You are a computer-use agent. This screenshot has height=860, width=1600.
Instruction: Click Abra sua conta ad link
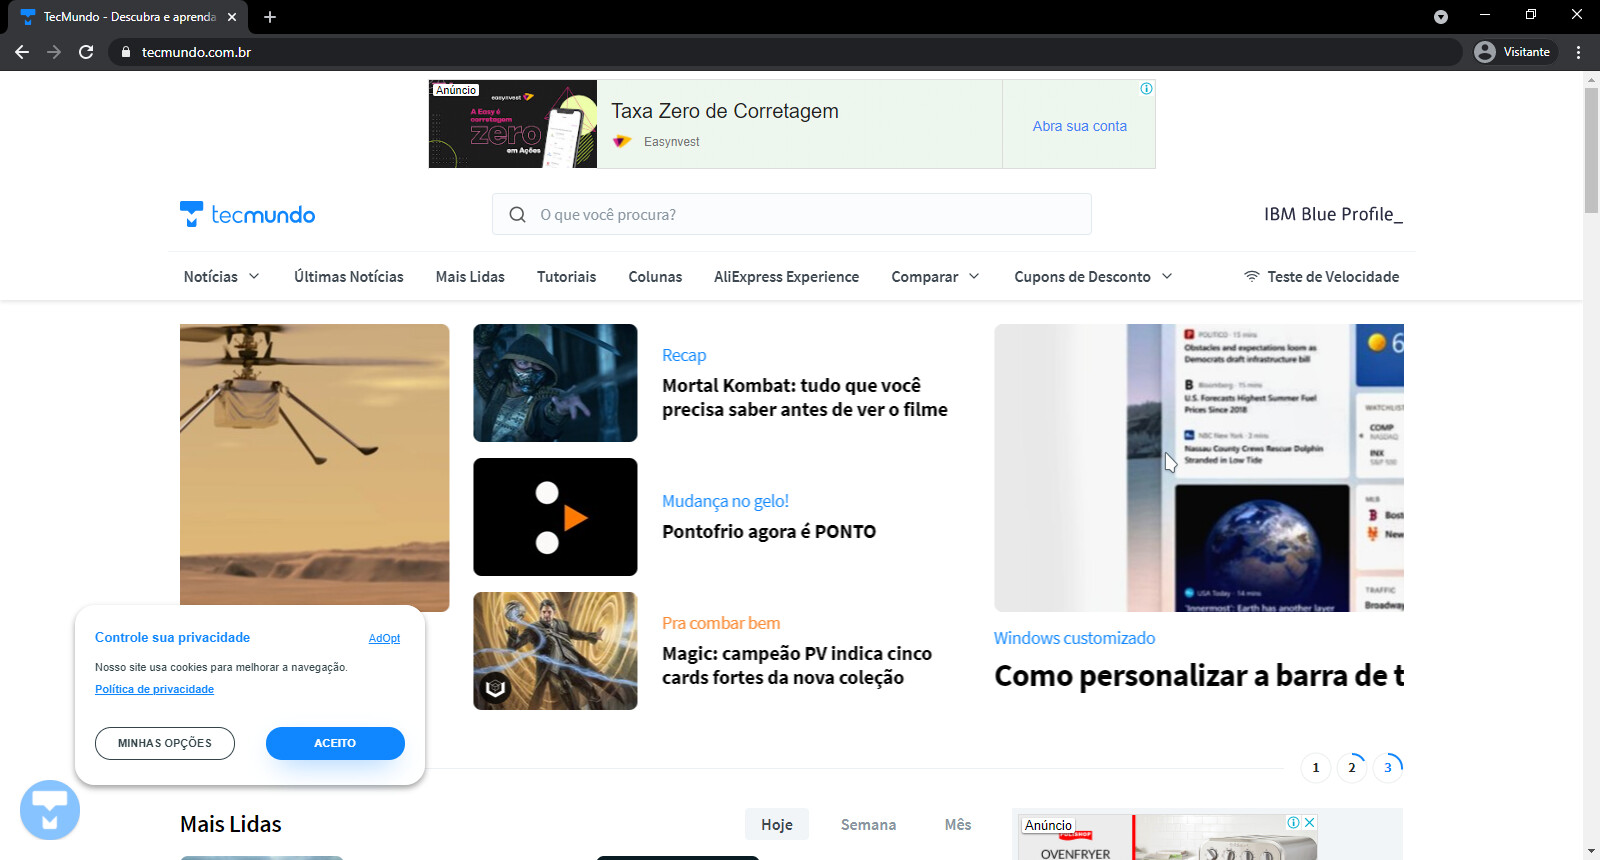point(1079,126)
